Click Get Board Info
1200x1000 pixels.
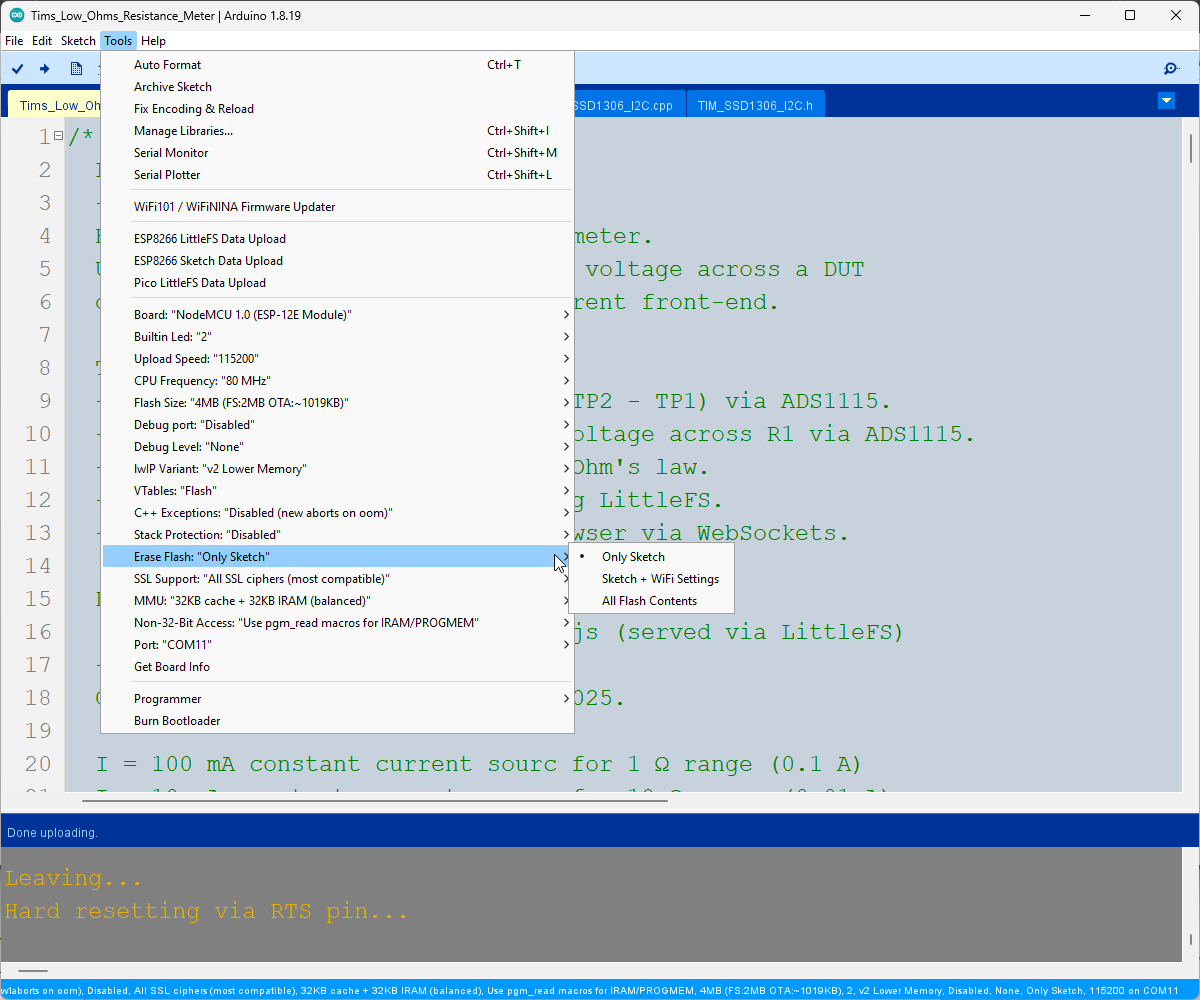coord(338,667)
